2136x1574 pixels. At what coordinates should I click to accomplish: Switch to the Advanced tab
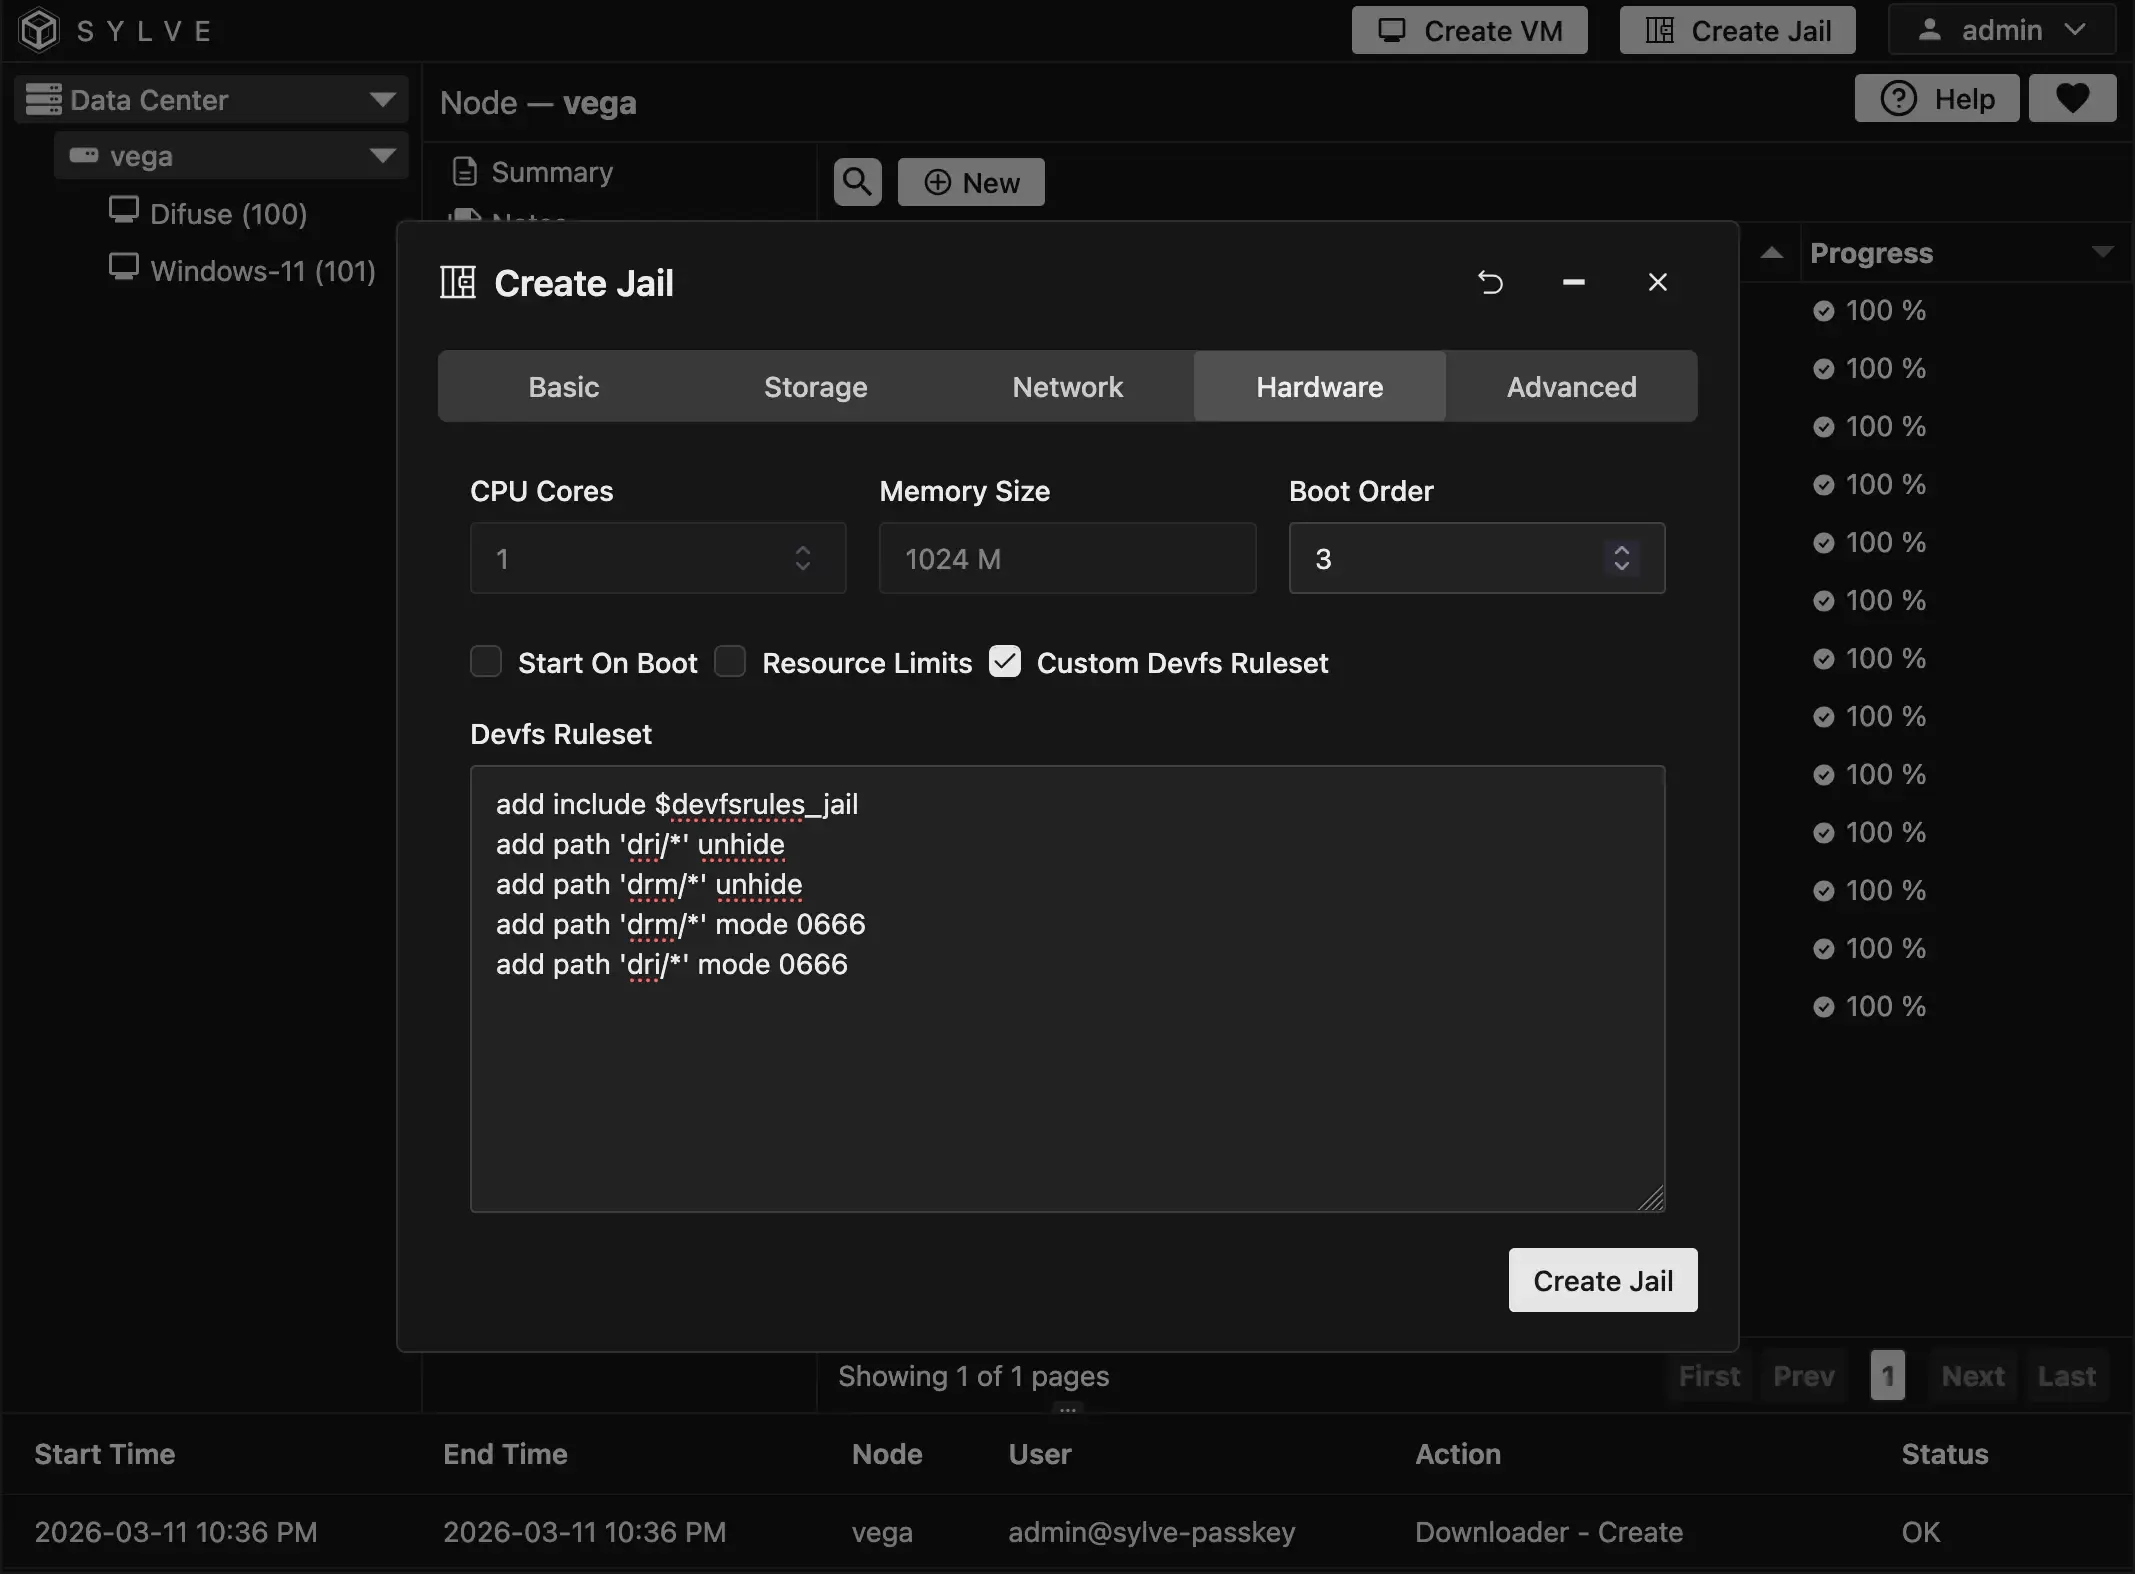point(1571,387)
